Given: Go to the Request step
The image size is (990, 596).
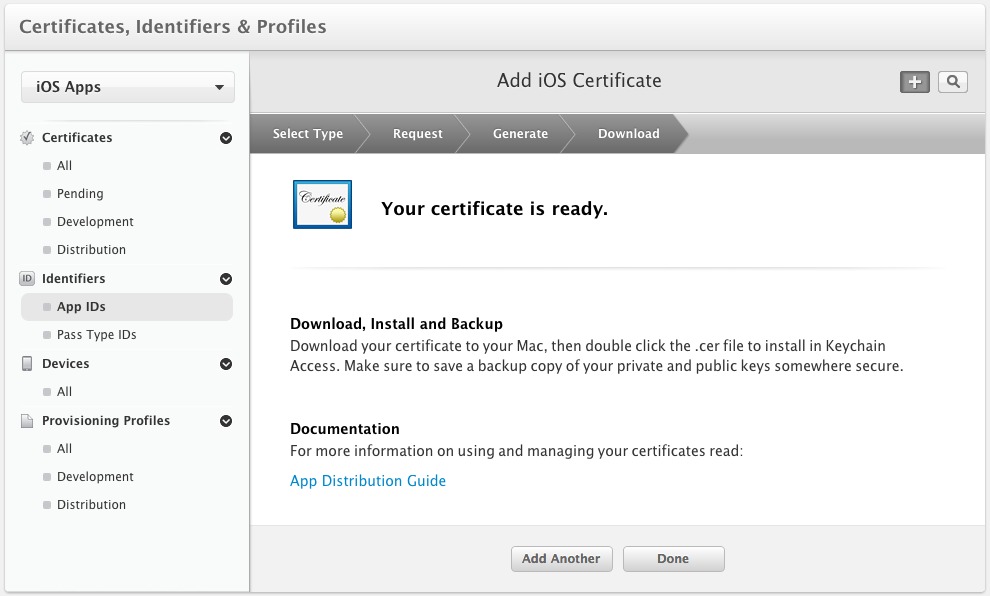Looking at the screenshot, I should pyautogui.click(x=417, y=134).
